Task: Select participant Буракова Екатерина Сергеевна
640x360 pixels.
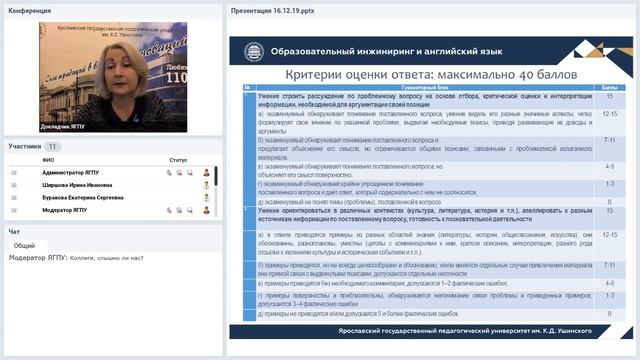Action: coord(83,198)
